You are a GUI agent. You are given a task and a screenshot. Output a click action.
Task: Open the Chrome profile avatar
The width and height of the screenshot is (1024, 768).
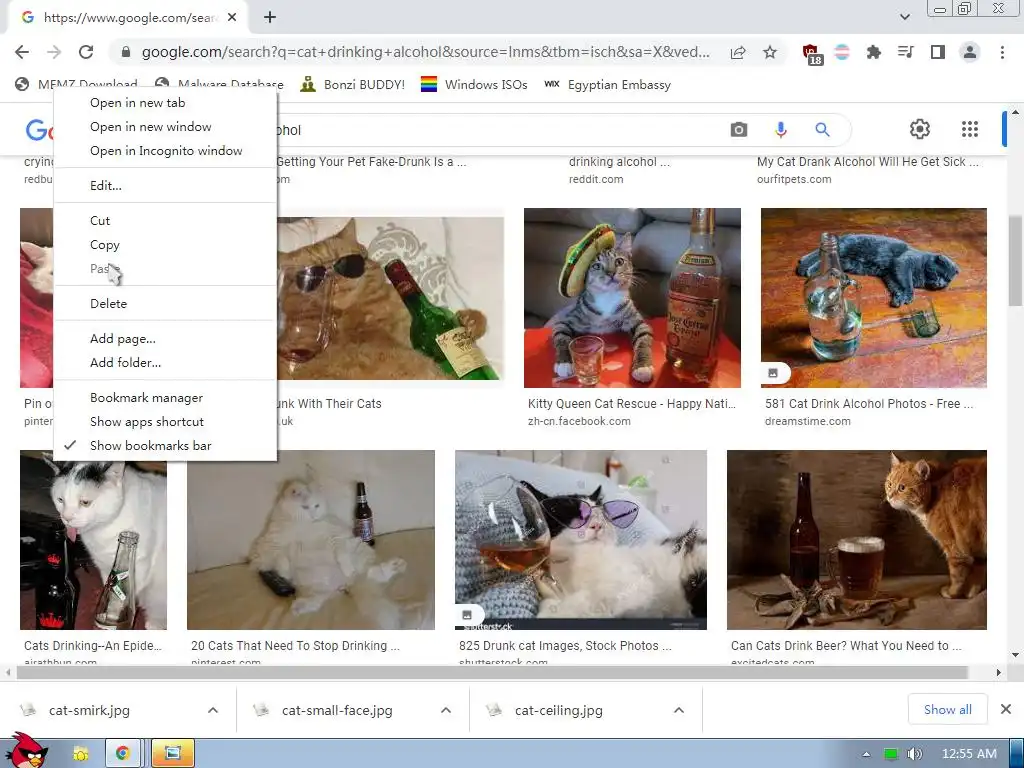(970, 52)
